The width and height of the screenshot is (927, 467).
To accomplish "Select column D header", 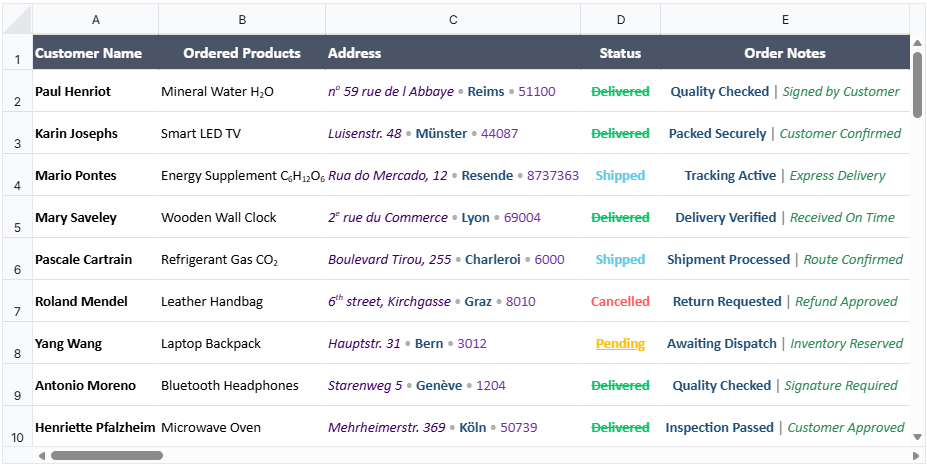I will (620, 20).
